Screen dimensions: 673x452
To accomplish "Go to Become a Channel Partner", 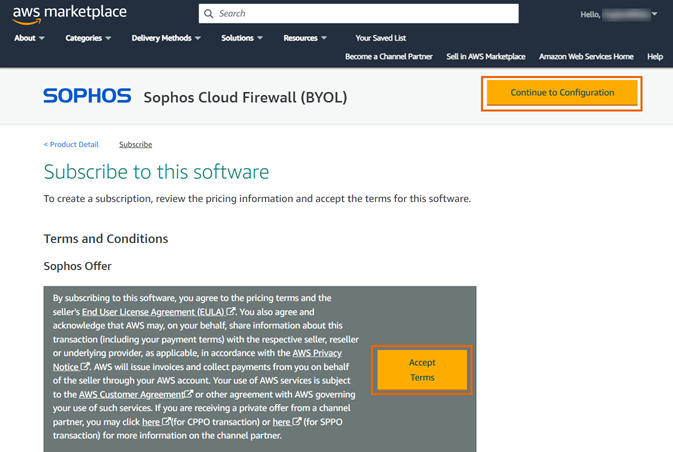I will [x=388, y=57].
